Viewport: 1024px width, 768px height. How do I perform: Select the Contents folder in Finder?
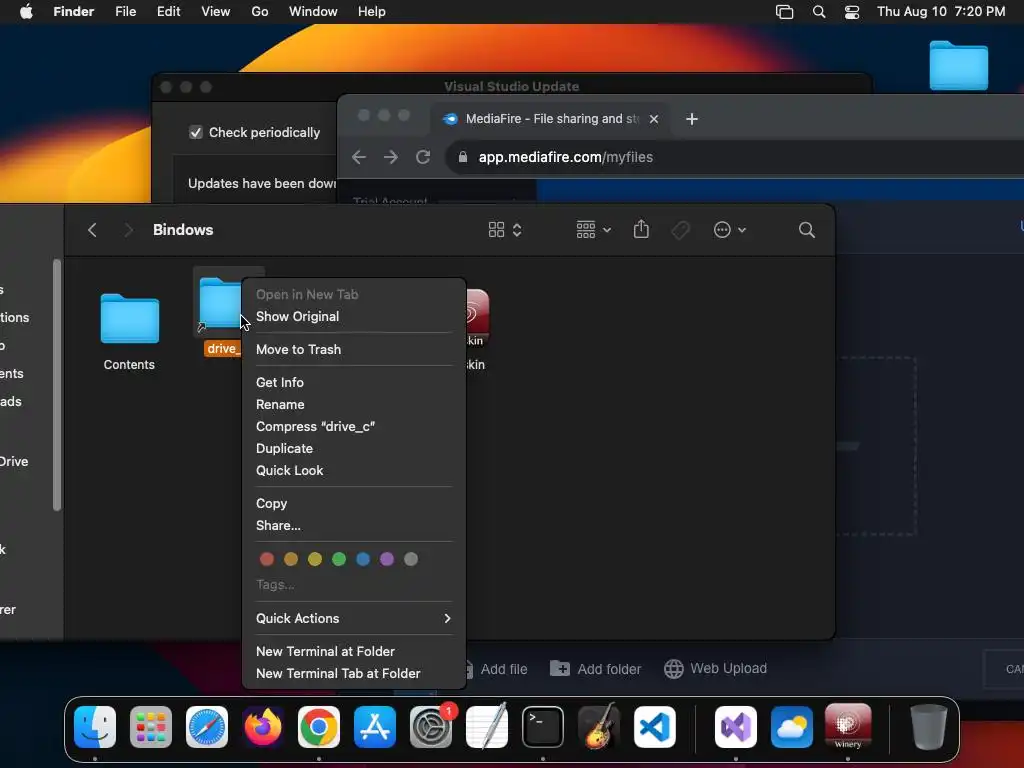(x=129, y=332)
